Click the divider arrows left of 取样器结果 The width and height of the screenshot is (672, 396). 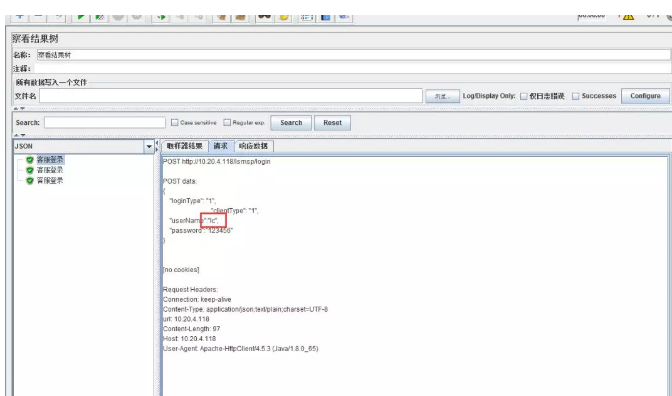[157, 146]
